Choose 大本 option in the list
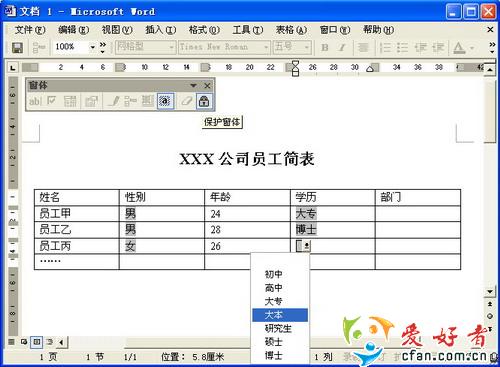The width and height of the screenshot is (500, 367). [280, 315]
